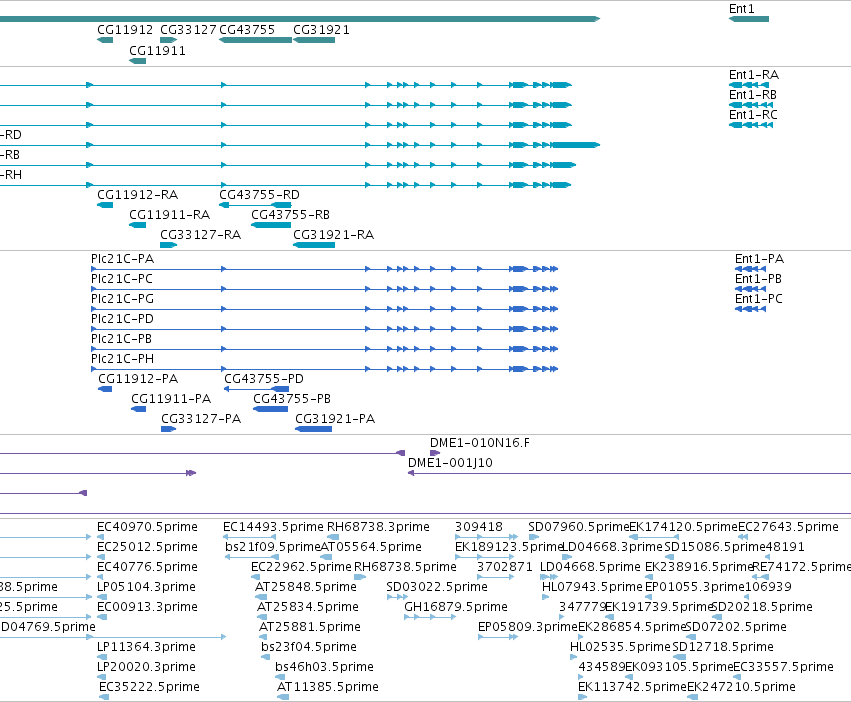The image size is (851, 702).
Task: Click the Ent1-PA protein label
Action: (759, 258)
